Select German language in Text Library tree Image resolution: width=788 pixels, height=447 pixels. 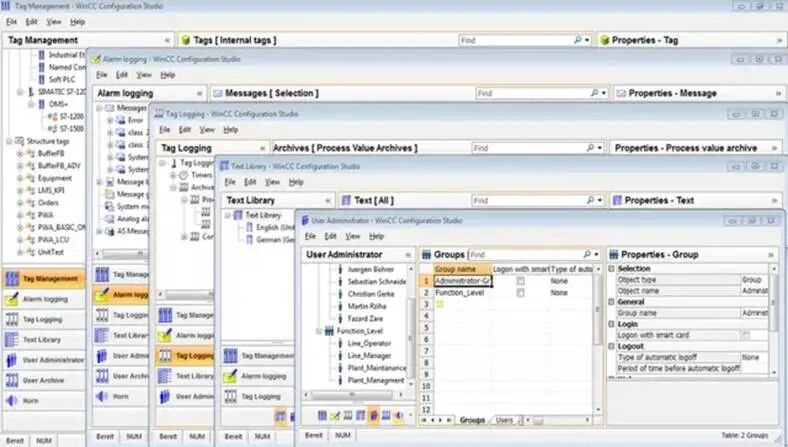click(x=275, y=240)
